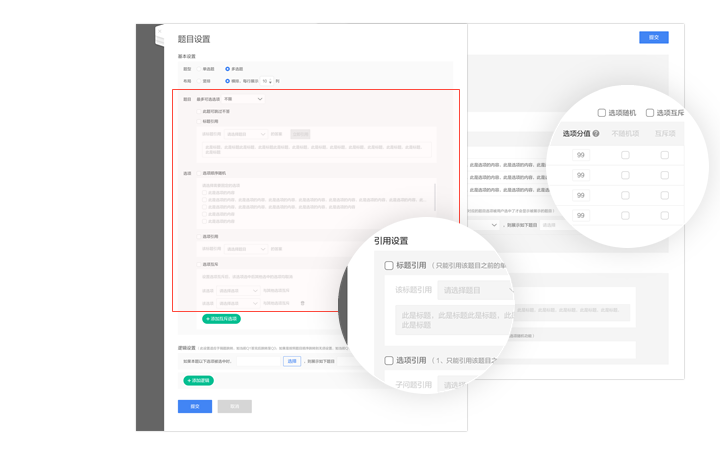Expand the 请选择题目 dropdown in magnified view

(476, 291)
